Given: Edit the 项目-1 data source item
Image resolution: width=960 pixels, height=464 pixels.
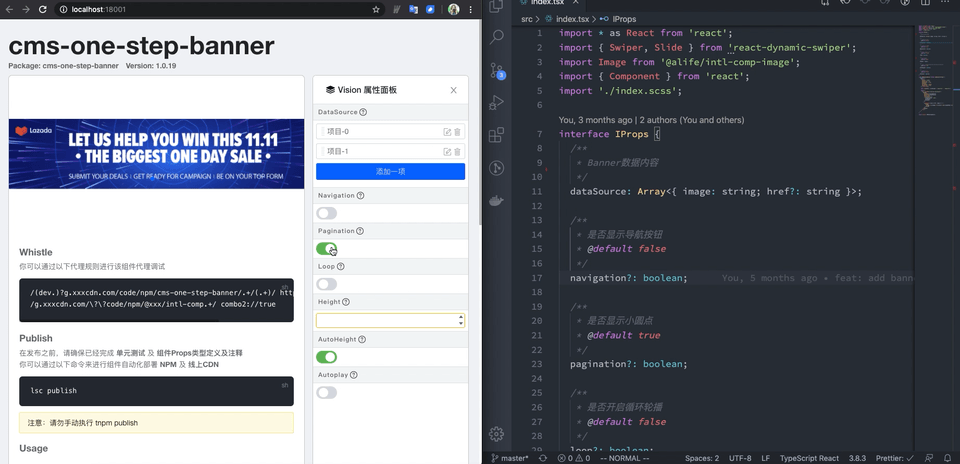Looking at the screenshot, I should point(447,151).
